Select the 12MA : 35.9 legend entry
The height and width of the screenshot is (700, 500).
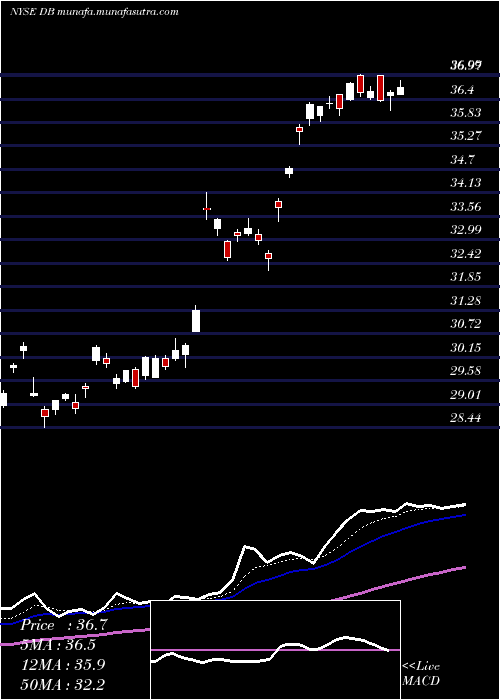click(62, 665)
